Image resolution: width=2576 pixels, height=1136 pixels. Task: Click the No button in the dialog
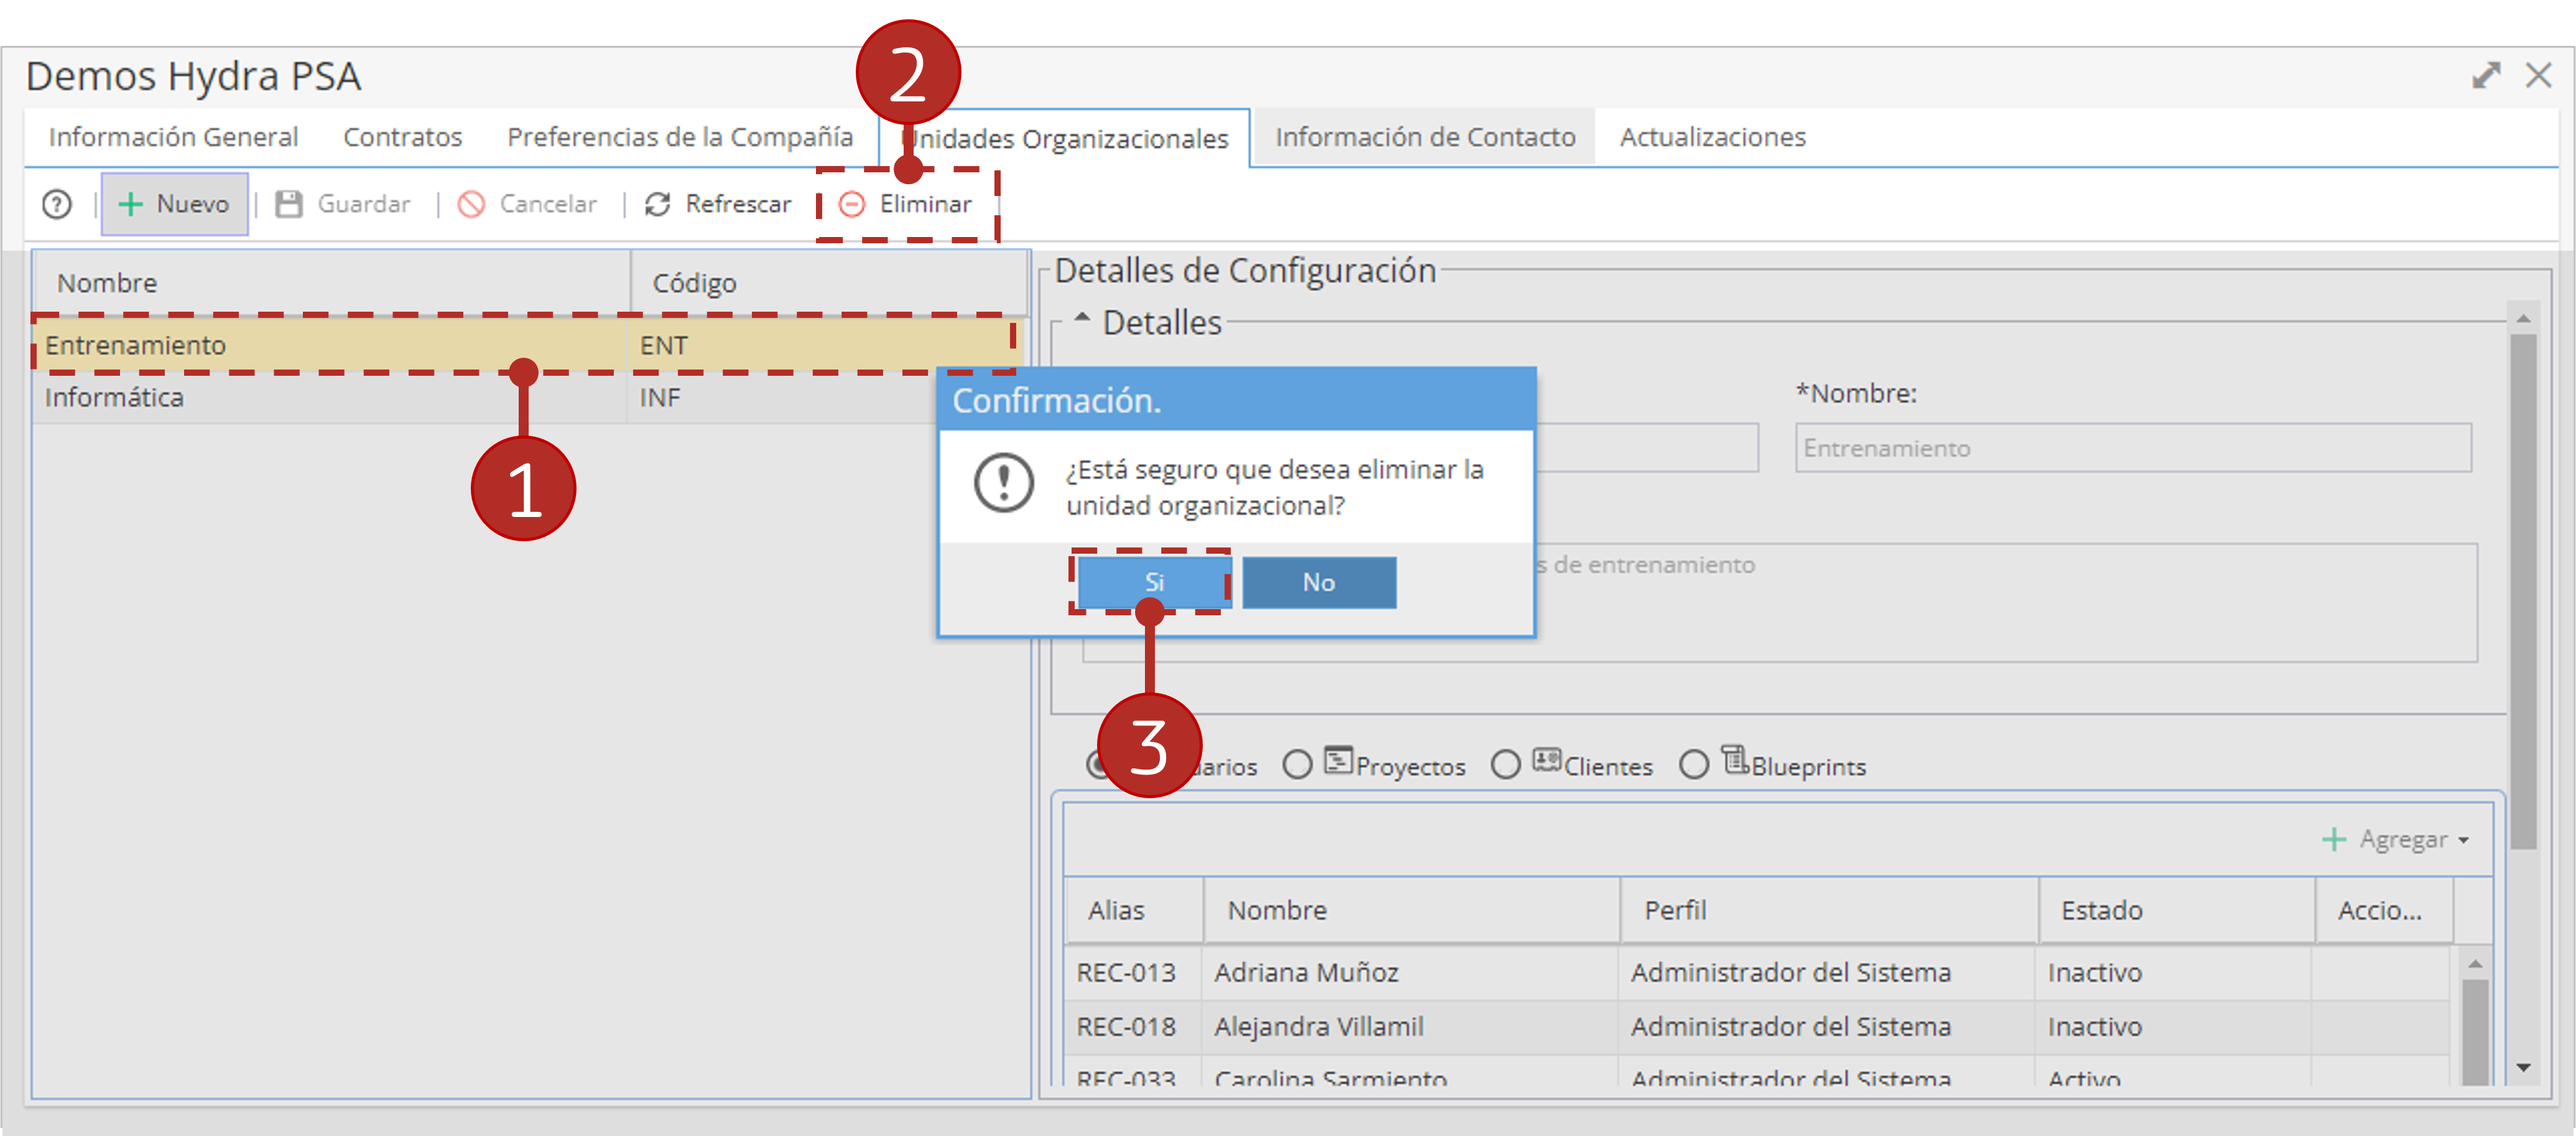[1319, 582]
